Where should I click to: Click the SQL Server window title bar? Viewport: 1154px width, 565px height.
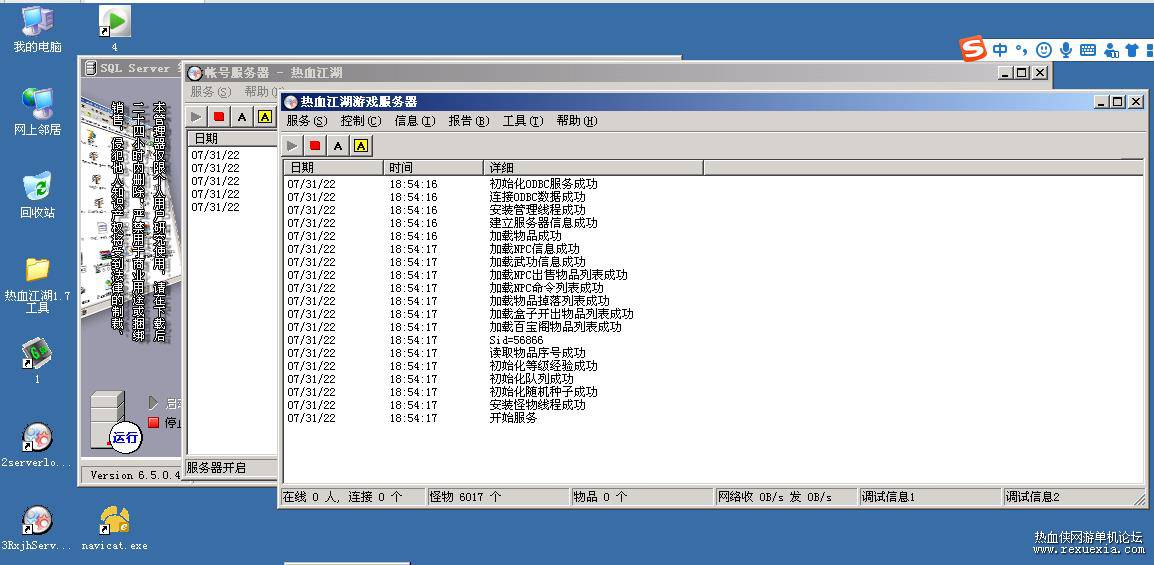131,68
